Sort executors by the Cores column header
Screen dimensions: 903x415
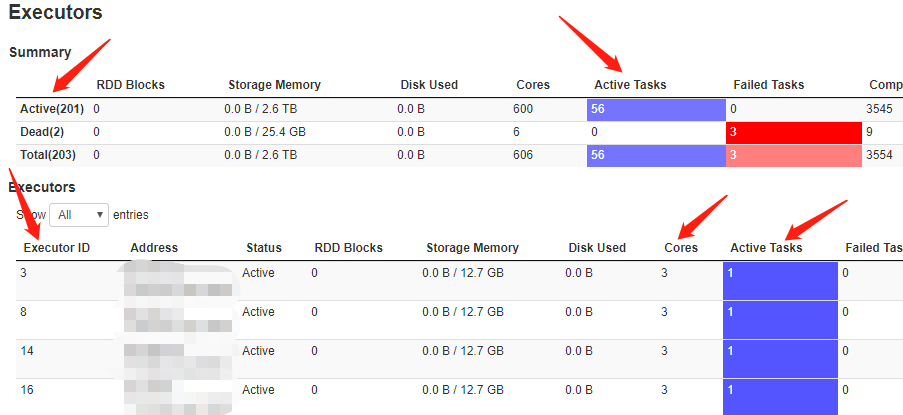(681, 248)
